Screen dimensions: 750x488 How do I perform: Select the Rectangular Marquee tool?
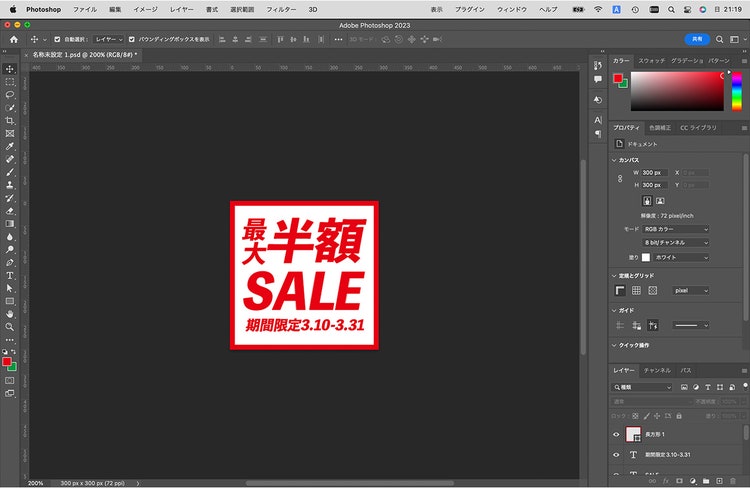click(10, 82)
